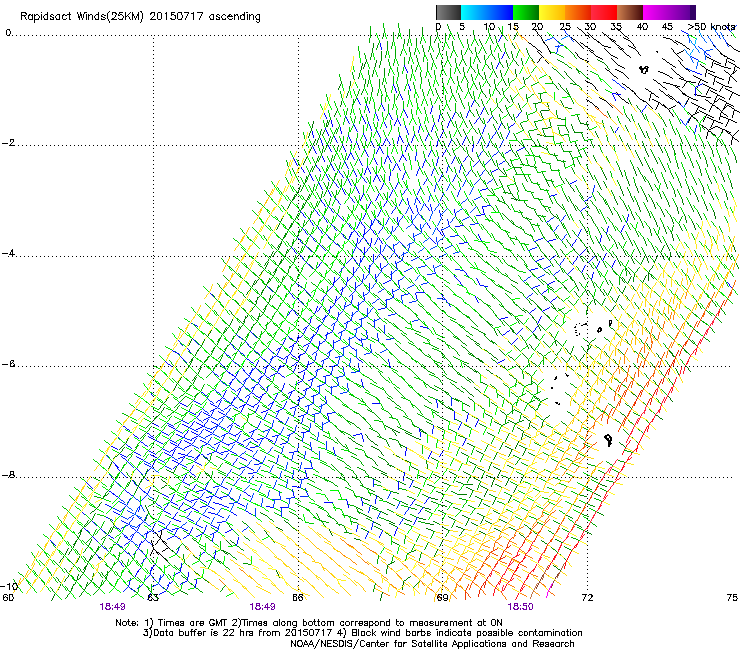Screen dimensions: 740x650
Task: Click the orange 25-30 knots legend segment
Action: point(578,12)
